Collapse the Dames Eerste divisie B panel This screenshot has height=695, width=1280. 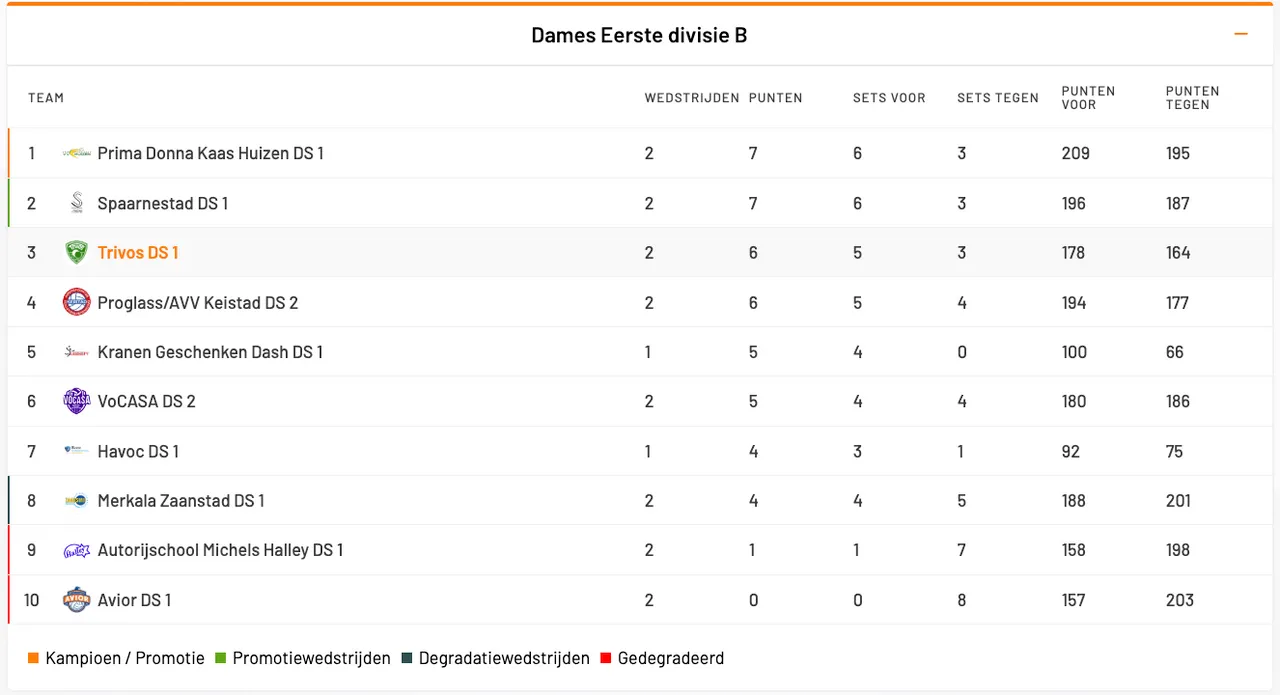(x=1241, y=35)
